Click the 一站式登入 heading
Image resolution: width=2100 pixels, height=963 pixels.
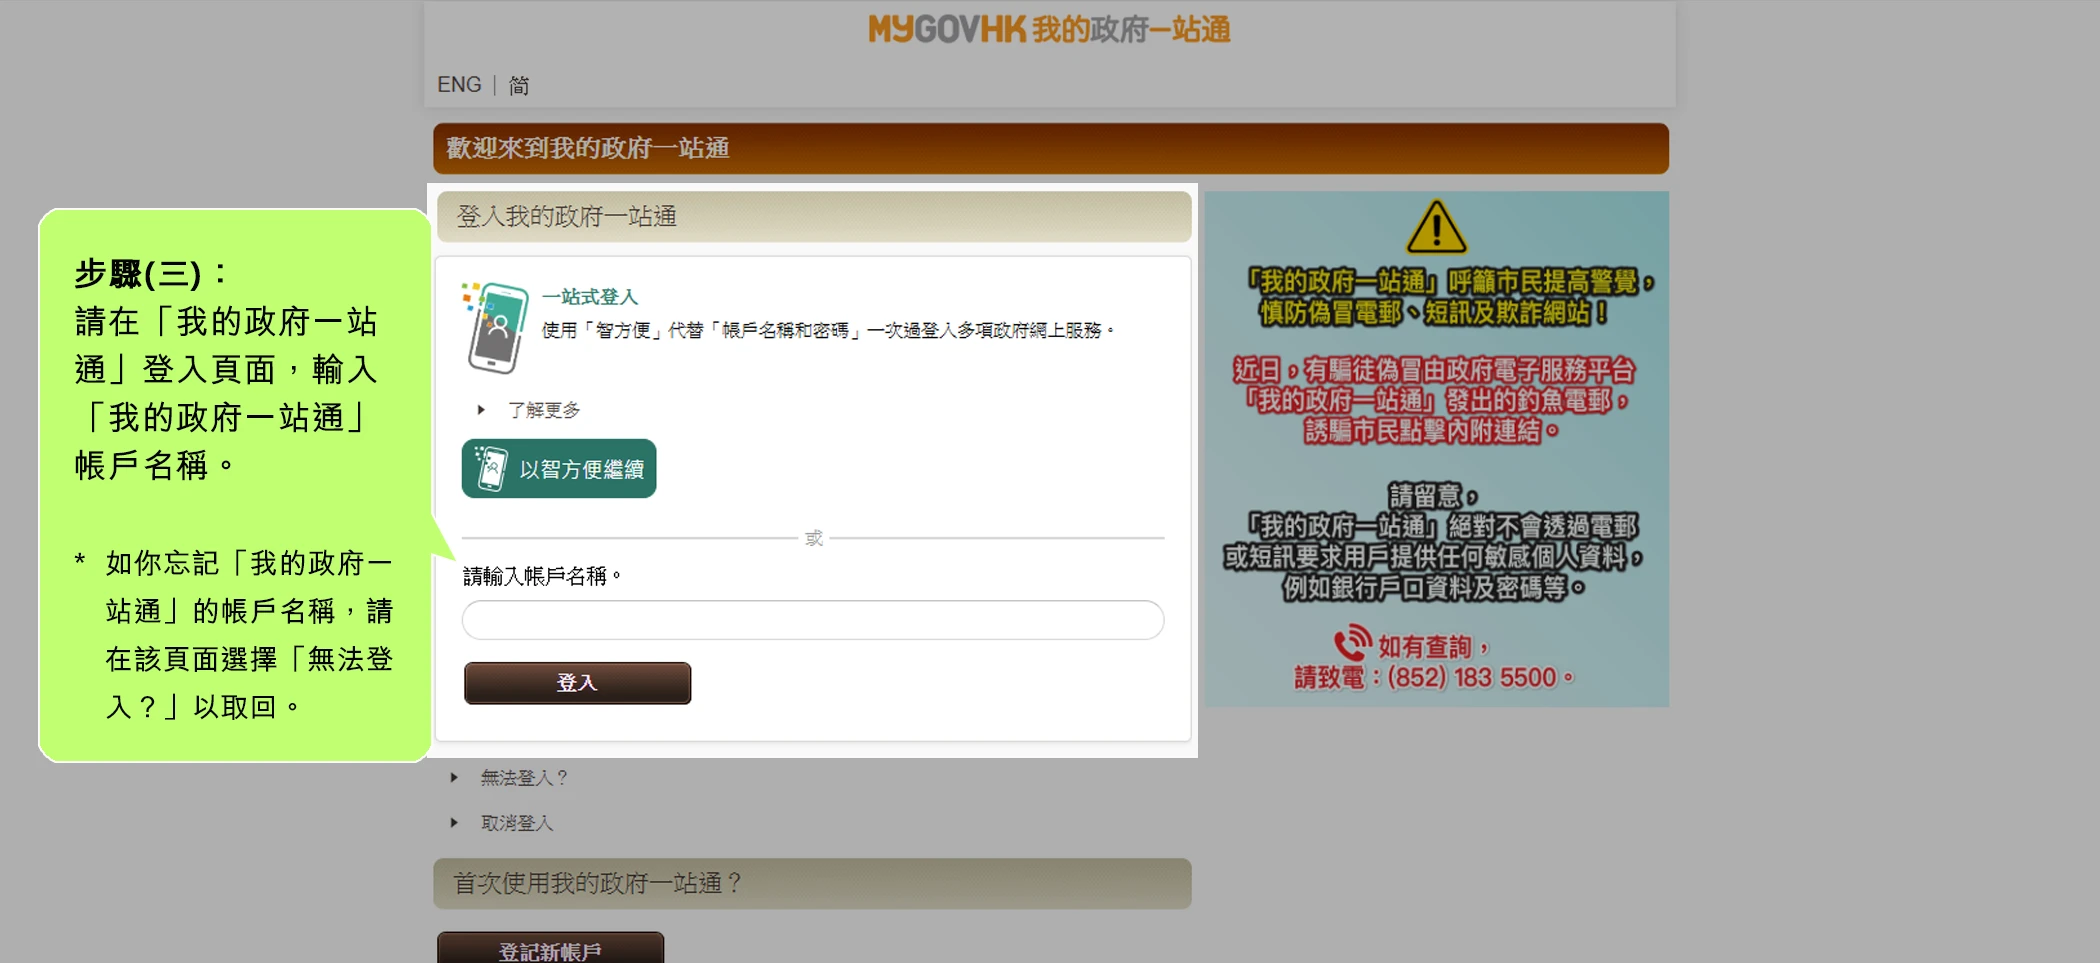tap(590, 297)
